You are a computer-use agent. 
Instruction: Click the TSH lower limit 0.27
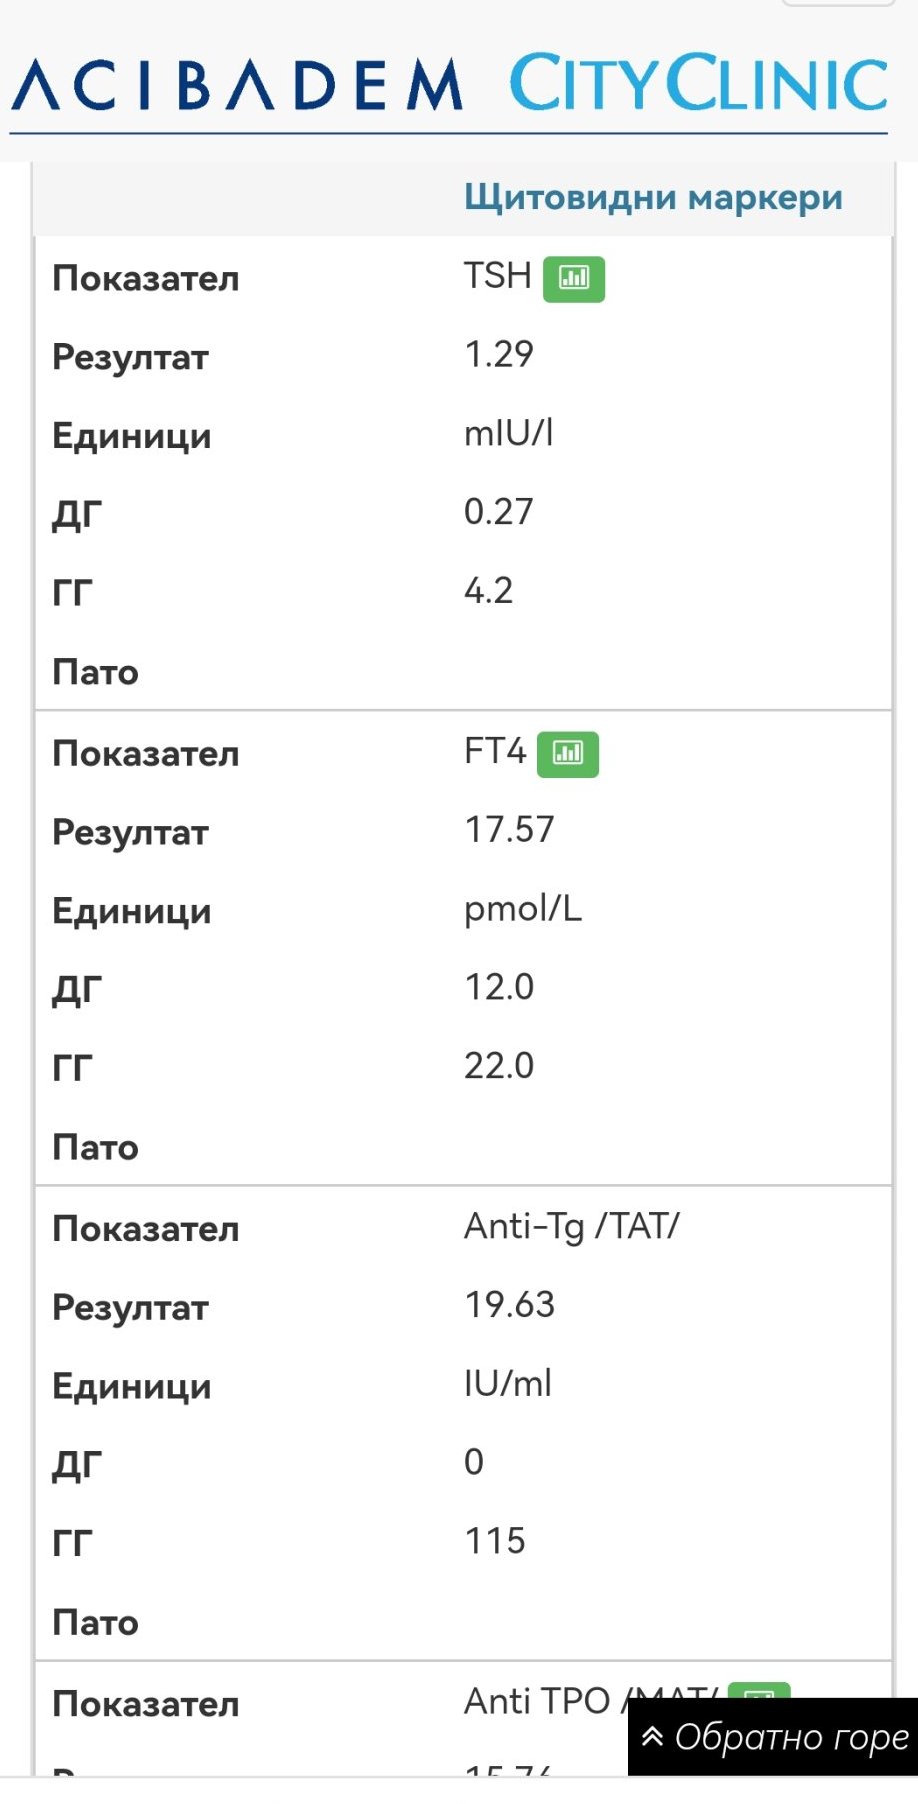pos(499,512)
